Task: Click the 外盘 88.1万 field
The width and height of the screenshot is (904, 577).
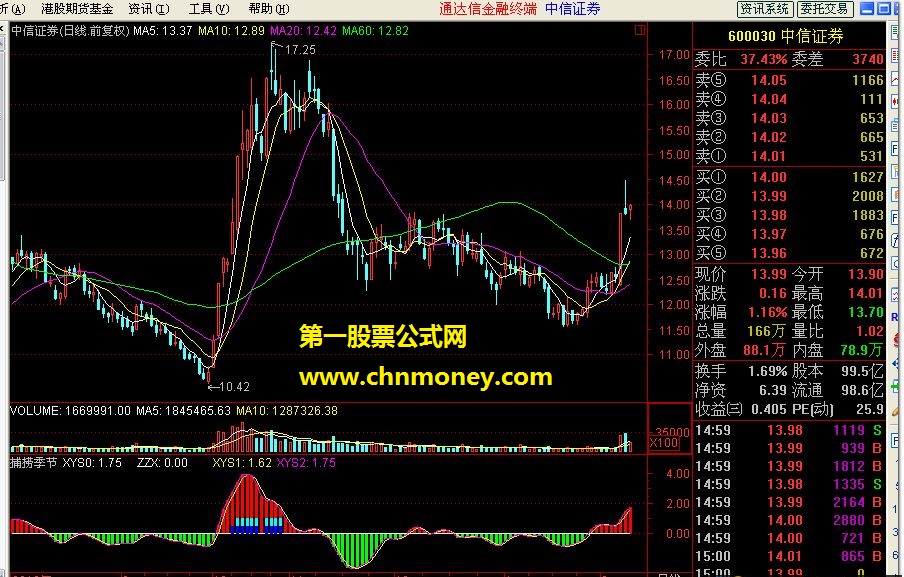Action: tap(741, 350)
